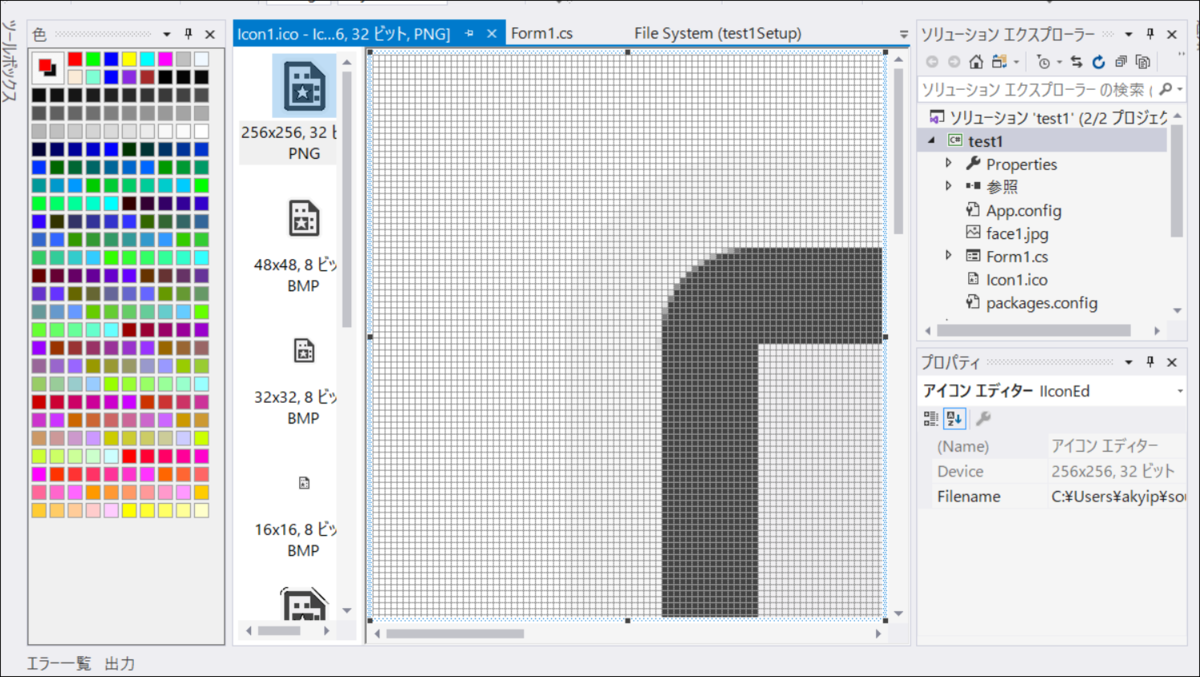Click the Show All Files icon
This screenshot has width=1200, height=677.
[x=1143, y=62]
